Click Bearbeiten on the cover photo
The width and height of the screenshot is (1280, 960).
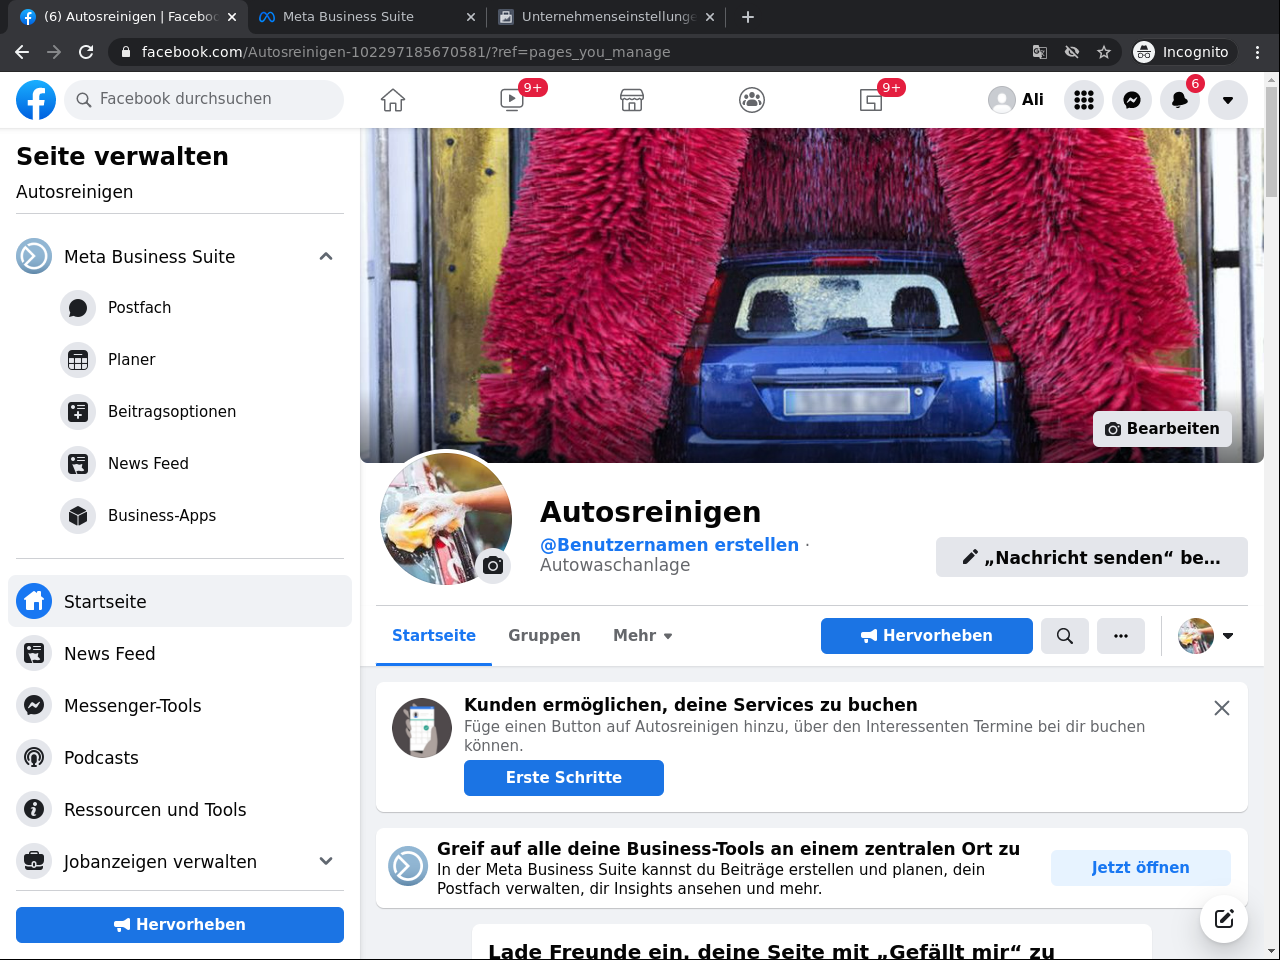click(x=1162, y=429)
